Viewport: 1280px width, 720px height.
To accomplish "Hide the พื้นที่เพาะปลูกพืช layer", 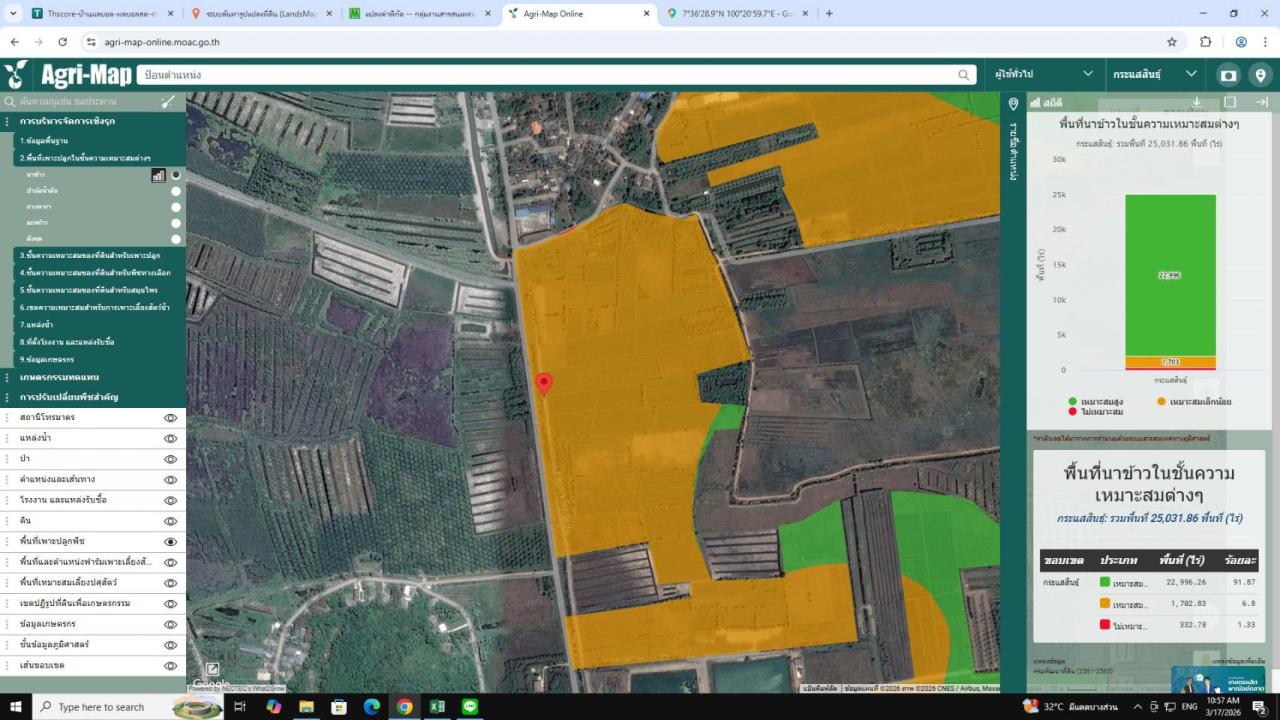I will point(170,542).
